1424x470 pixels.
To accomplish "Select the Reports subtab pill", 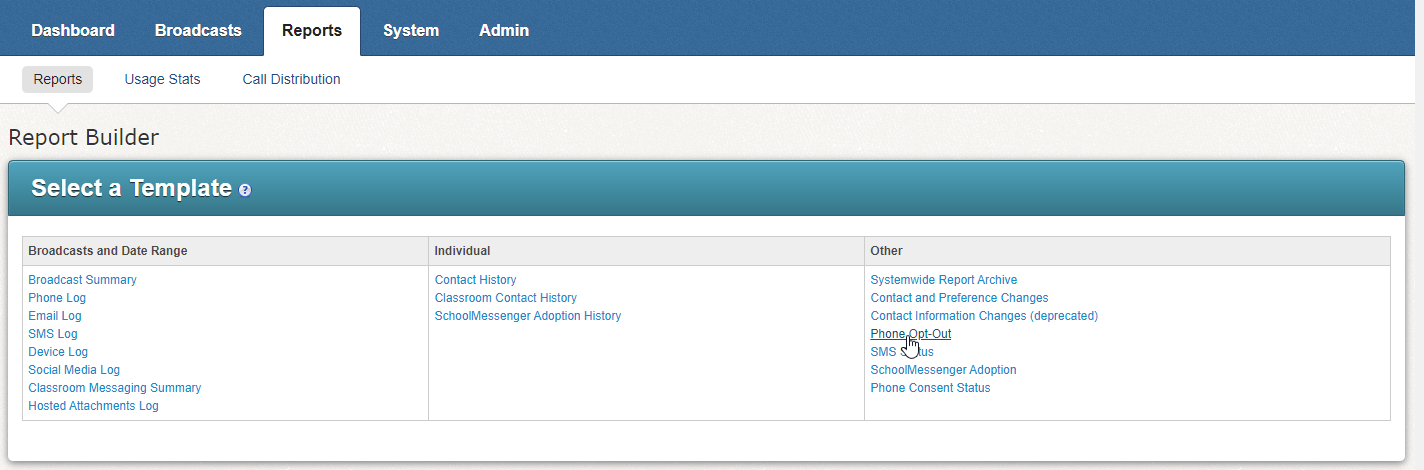I will (57, 79).
